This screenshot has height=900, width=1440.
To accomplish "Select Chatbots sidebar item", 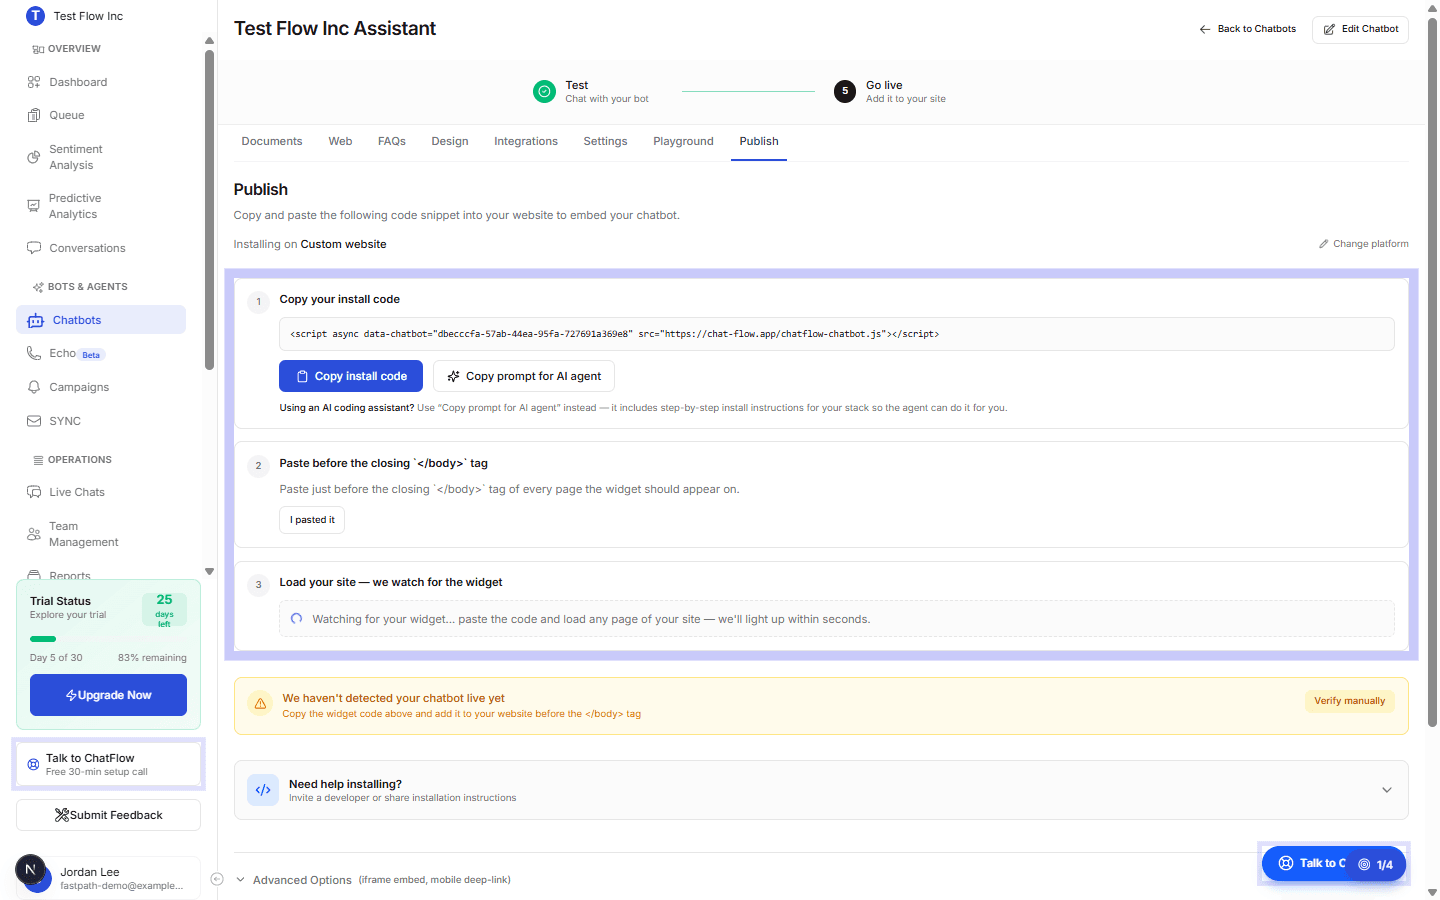I will click(101, 320).
